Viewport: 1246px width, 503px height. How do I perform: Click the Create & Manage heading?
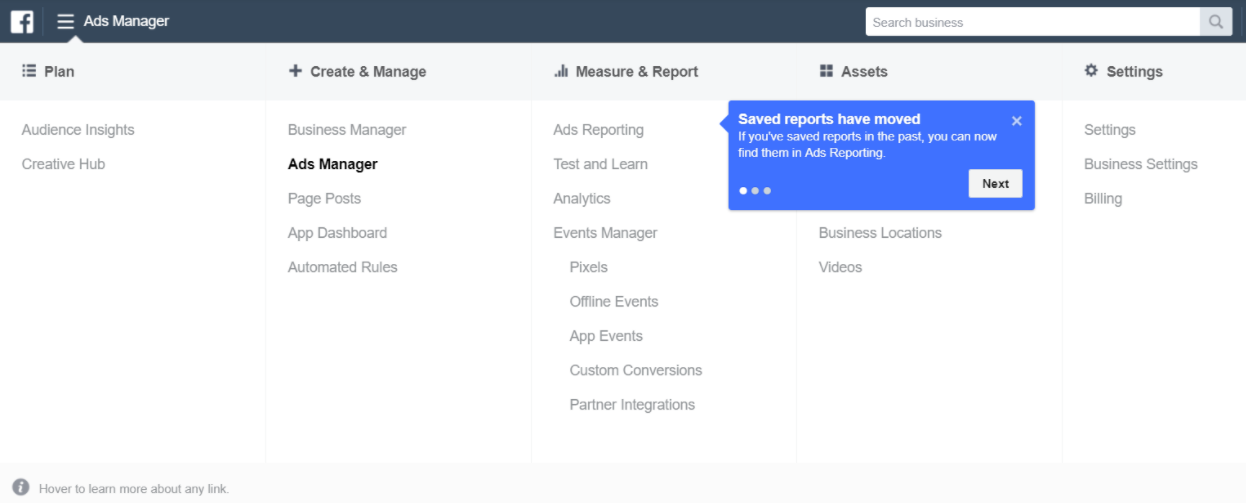(368, 72)
